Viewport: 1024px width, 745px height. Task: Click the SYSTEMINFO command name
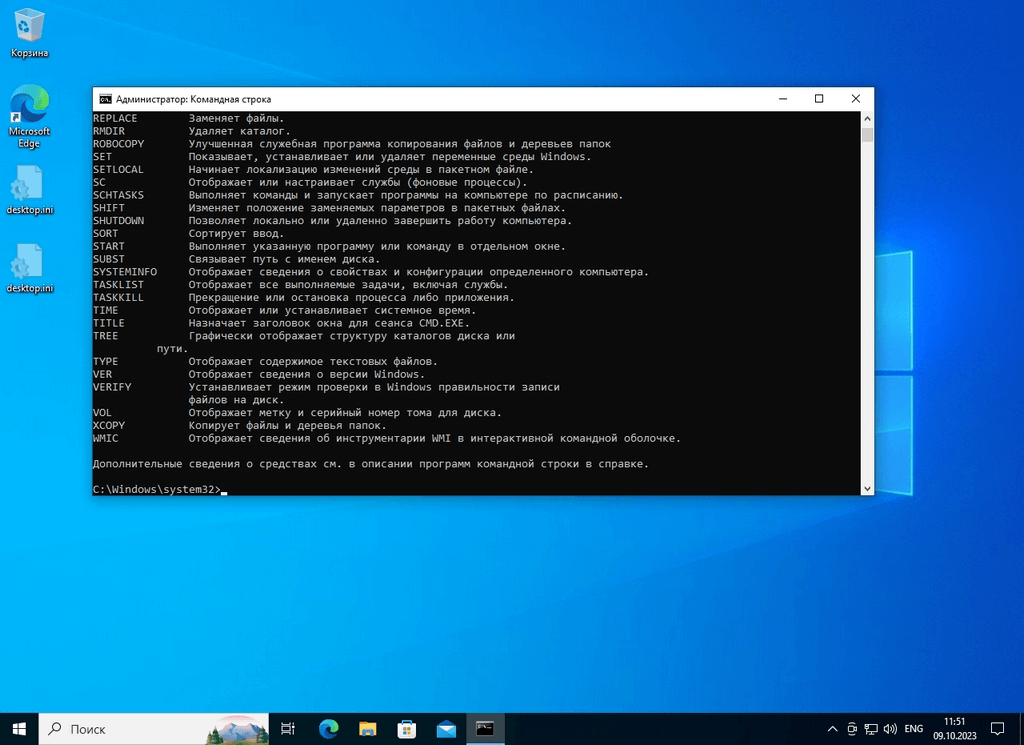tap(125, 272)
